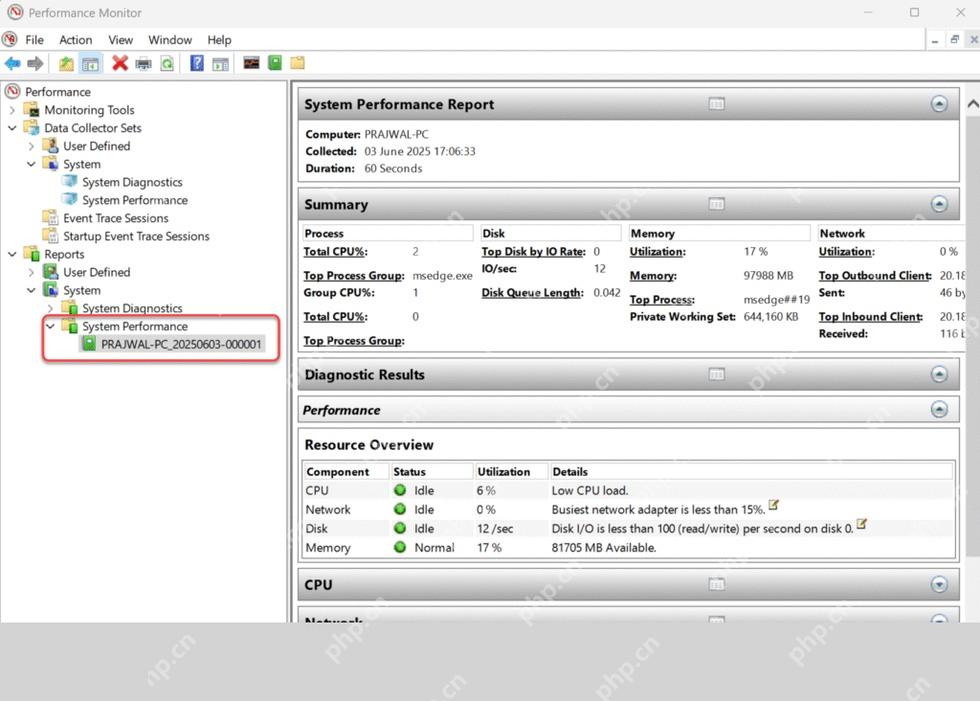Collapse the Reports tree node

[x=12, y=254]
